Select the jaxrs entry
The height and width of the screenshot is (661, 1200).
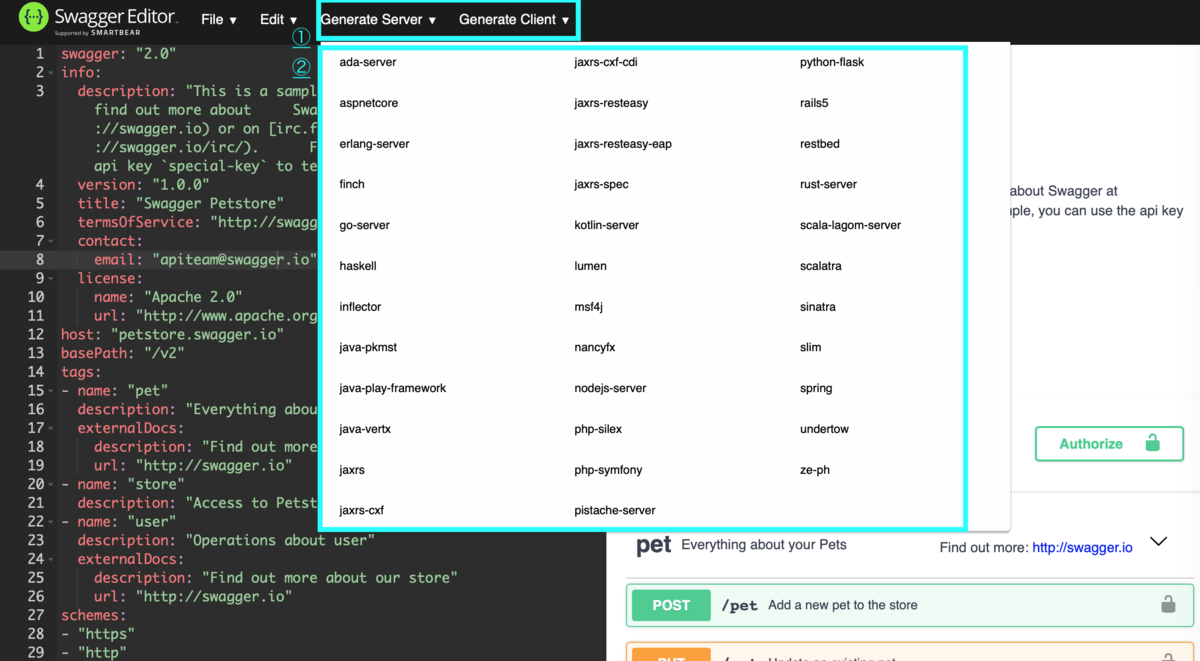(x=352, y=470)
